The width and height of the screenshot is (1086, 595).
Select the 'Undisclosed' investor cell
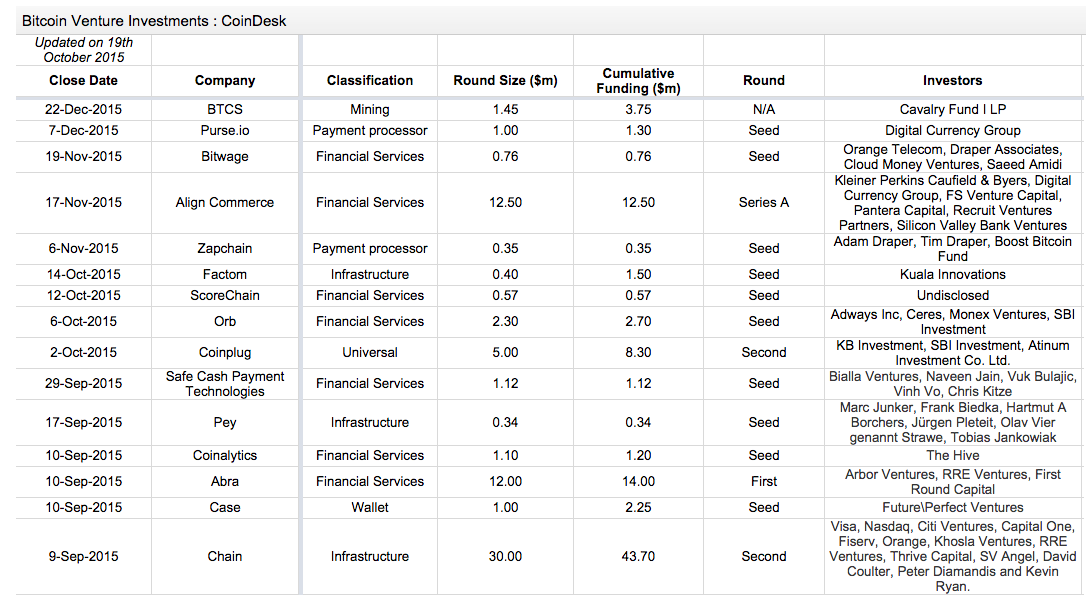pyautogui.click(x=953, y=295)
